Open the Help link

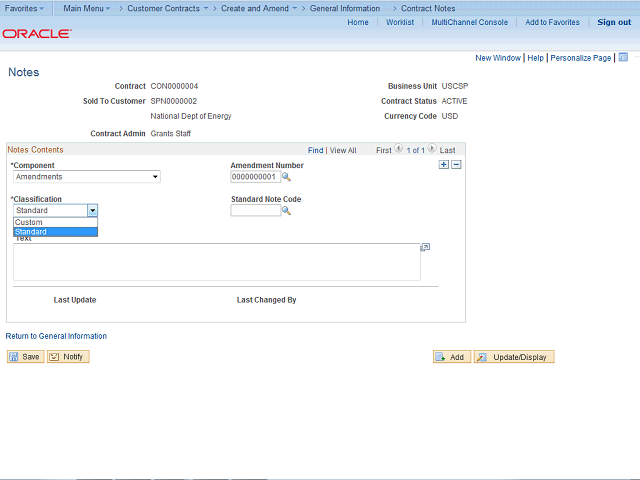536,58
